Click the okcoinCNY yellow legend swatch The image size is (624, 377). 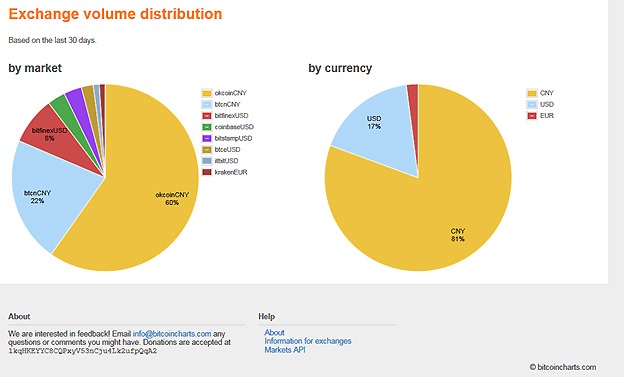tap(207, 93)
